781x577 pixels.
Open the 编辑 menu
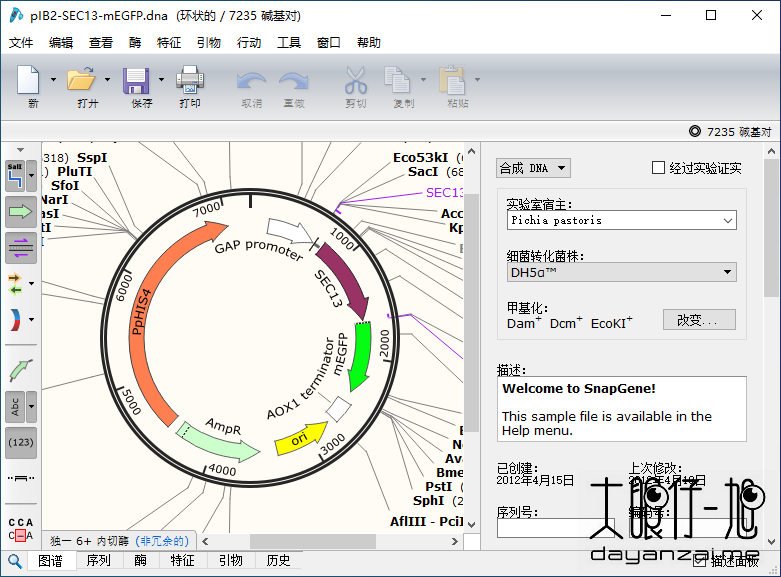(61, 43)
